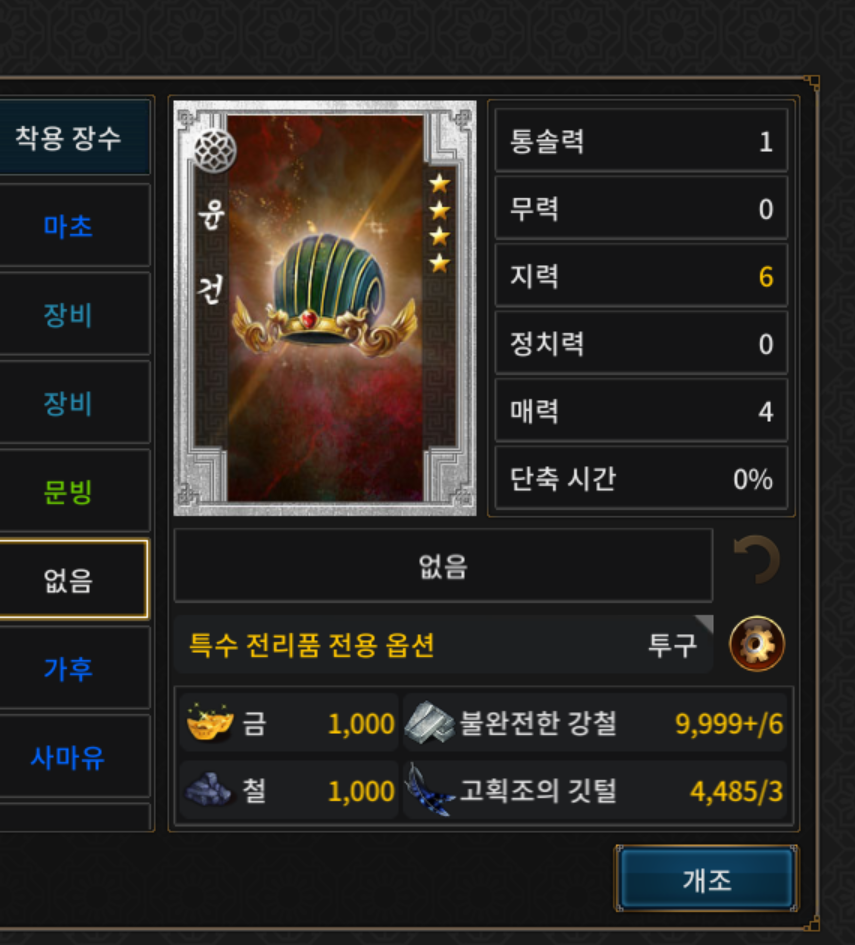Click the round emblem on the 윤건 card

click(x=215, y=151)
